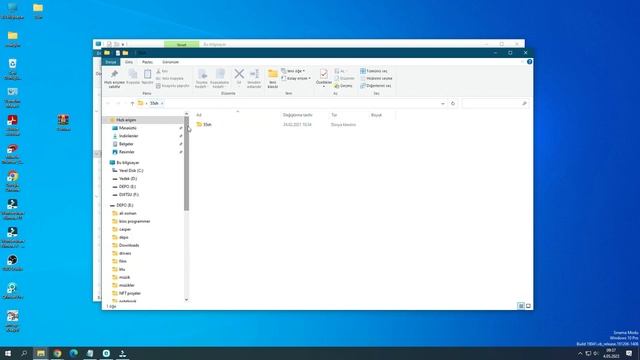This screenshot has height=360, width=640.
Task: Collapse the ribbon using the chevron near help
Action: tap(522, 62)
